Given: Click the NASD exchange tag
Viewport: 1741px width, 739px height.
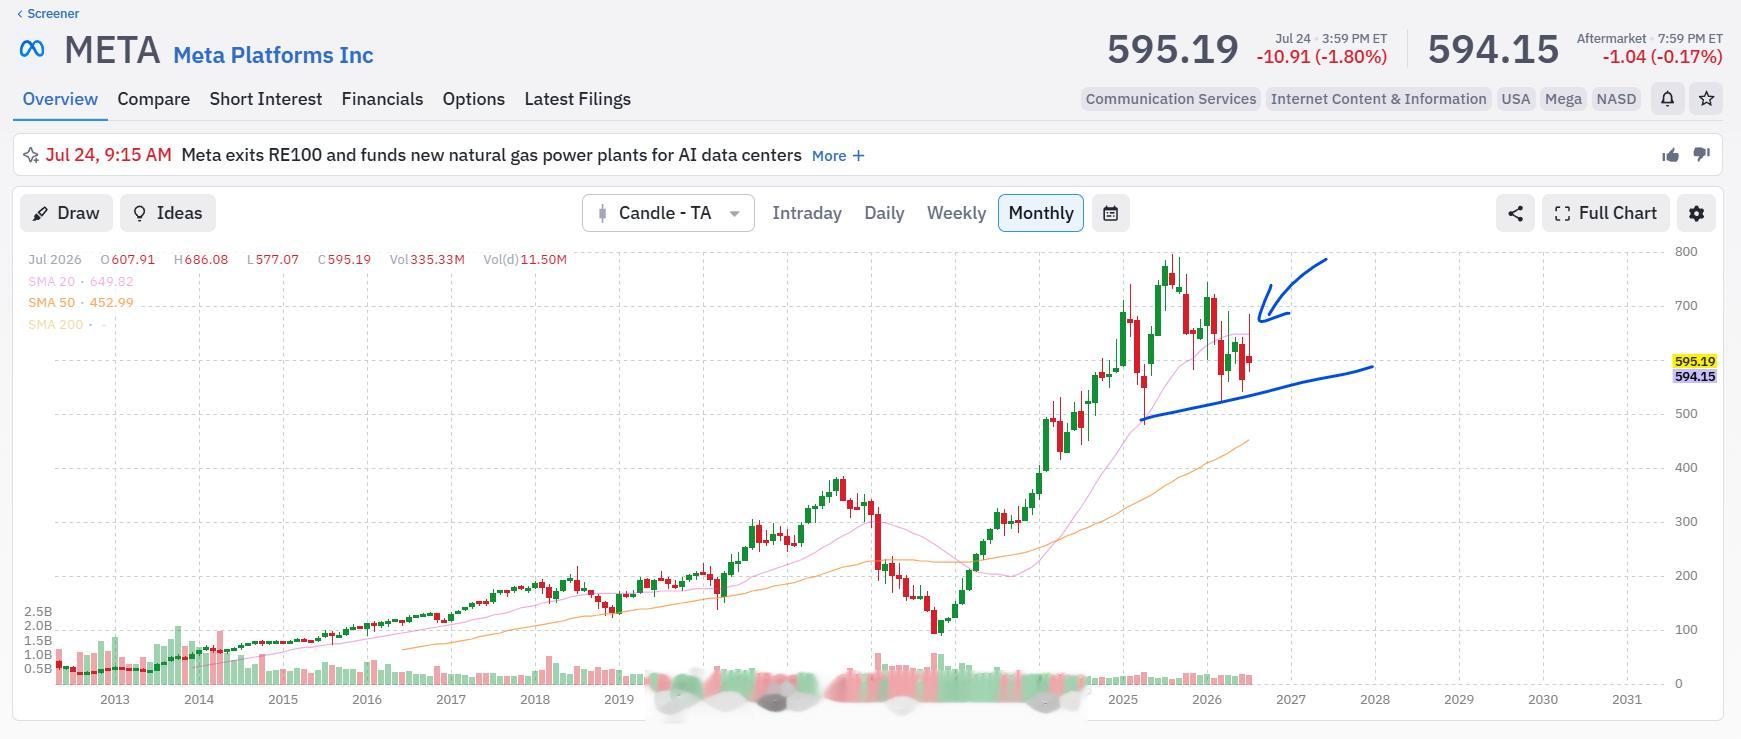Looking at the screenshot, I should click(1616, 99).
